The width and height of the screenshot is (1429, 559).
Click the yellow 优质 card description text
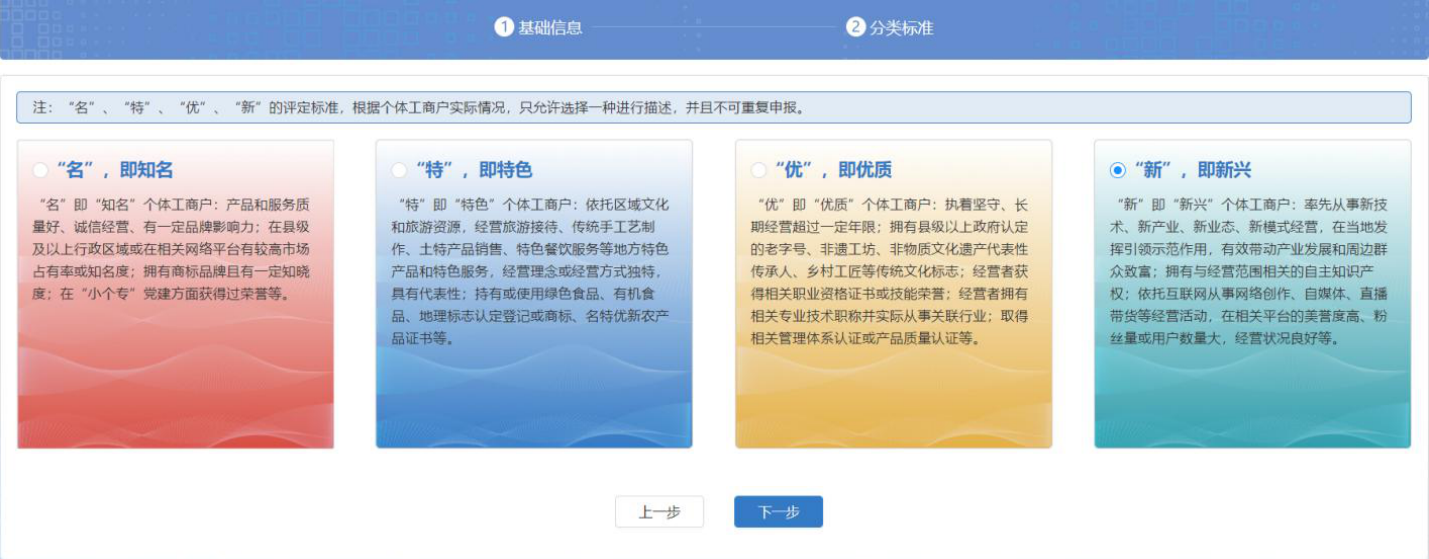(x=892, y=271)
